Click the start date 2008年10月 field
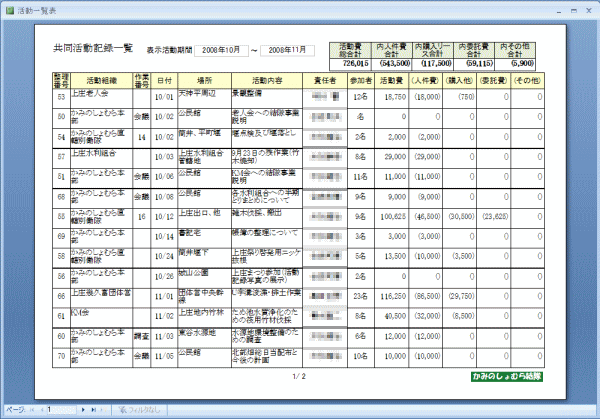This screenshot has height=419, width=600. click(x=221, y=49)
